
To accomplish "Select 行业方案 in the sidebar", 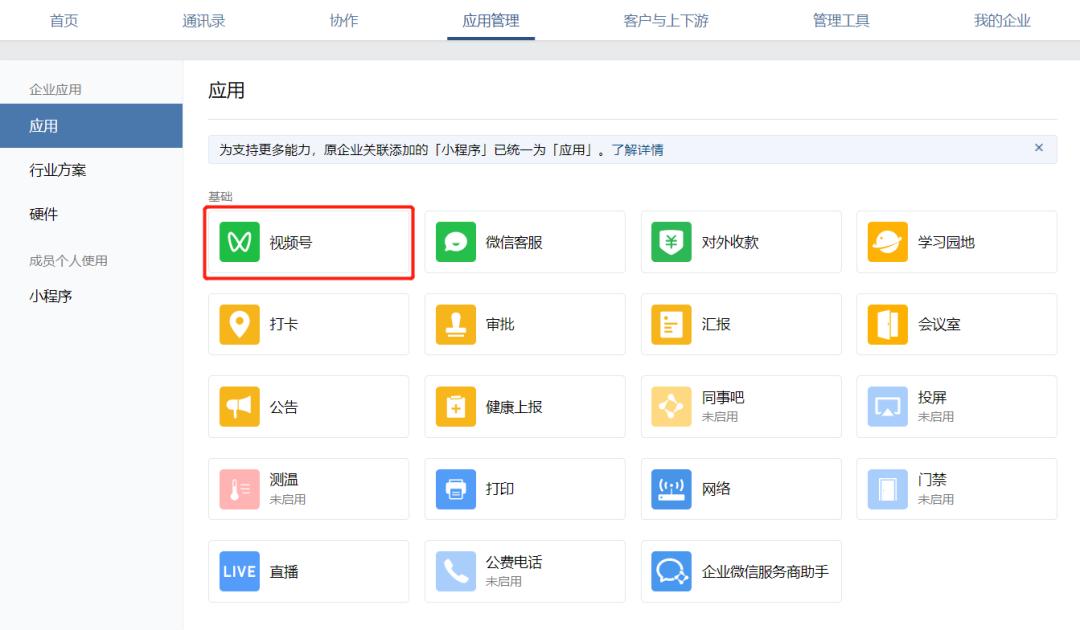I will coord(56,170).
